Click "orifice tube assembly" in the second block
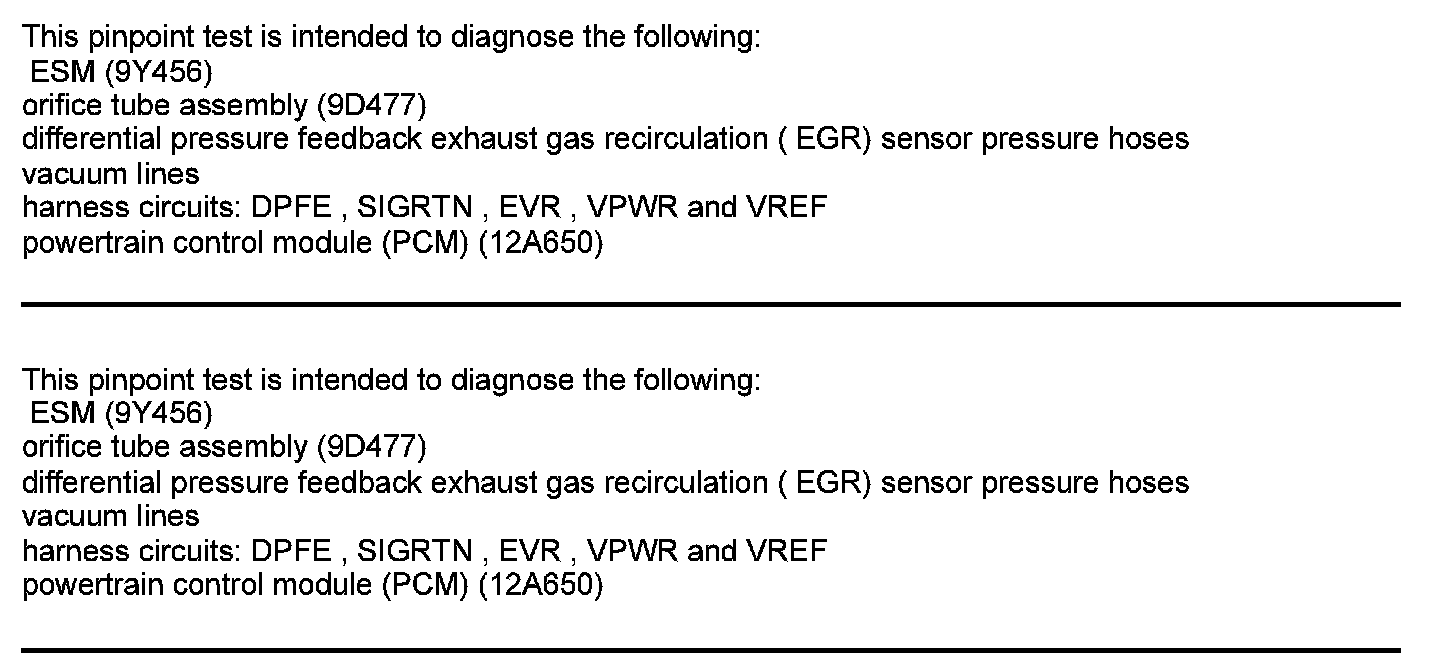 [165, 448]
